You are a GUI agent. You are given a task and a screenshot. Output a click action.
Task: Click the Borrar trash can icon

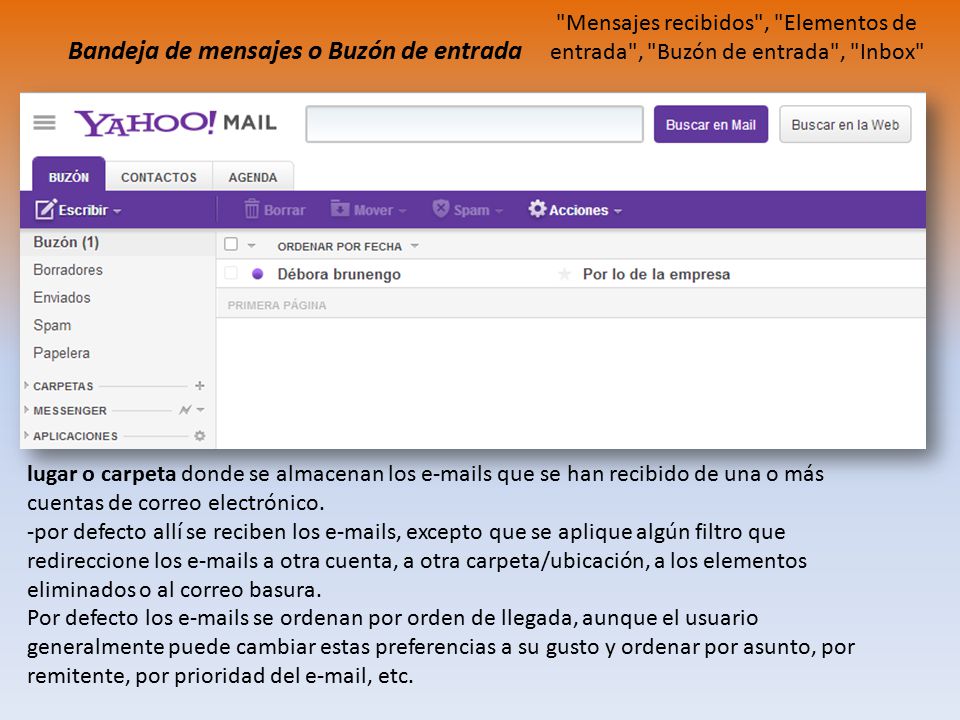(x=252, y=209)
